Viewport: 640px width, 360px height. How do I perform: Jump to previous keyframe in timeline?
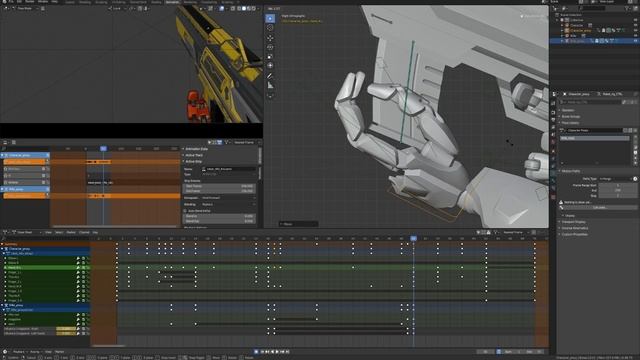267,351
